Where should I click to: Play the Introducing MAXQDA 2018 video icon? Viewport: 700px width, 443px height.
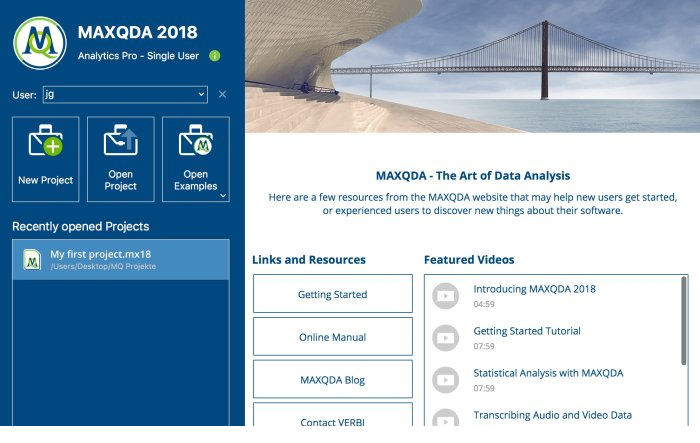[x=445, y=295]
